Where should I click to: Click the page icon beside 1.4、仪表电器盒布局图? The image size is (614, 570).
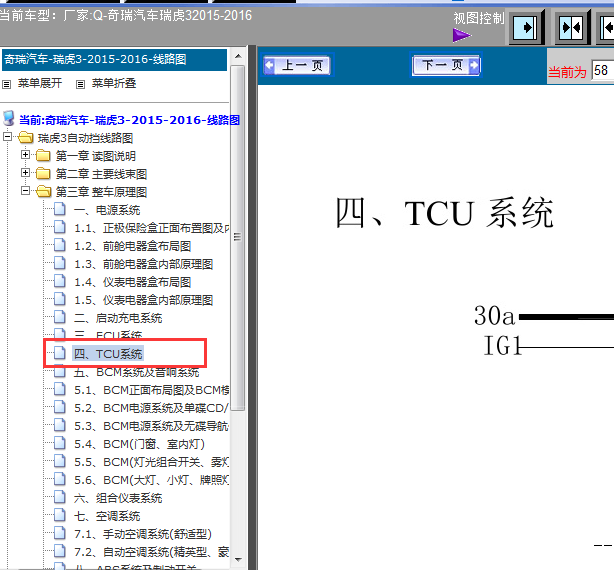60,281
